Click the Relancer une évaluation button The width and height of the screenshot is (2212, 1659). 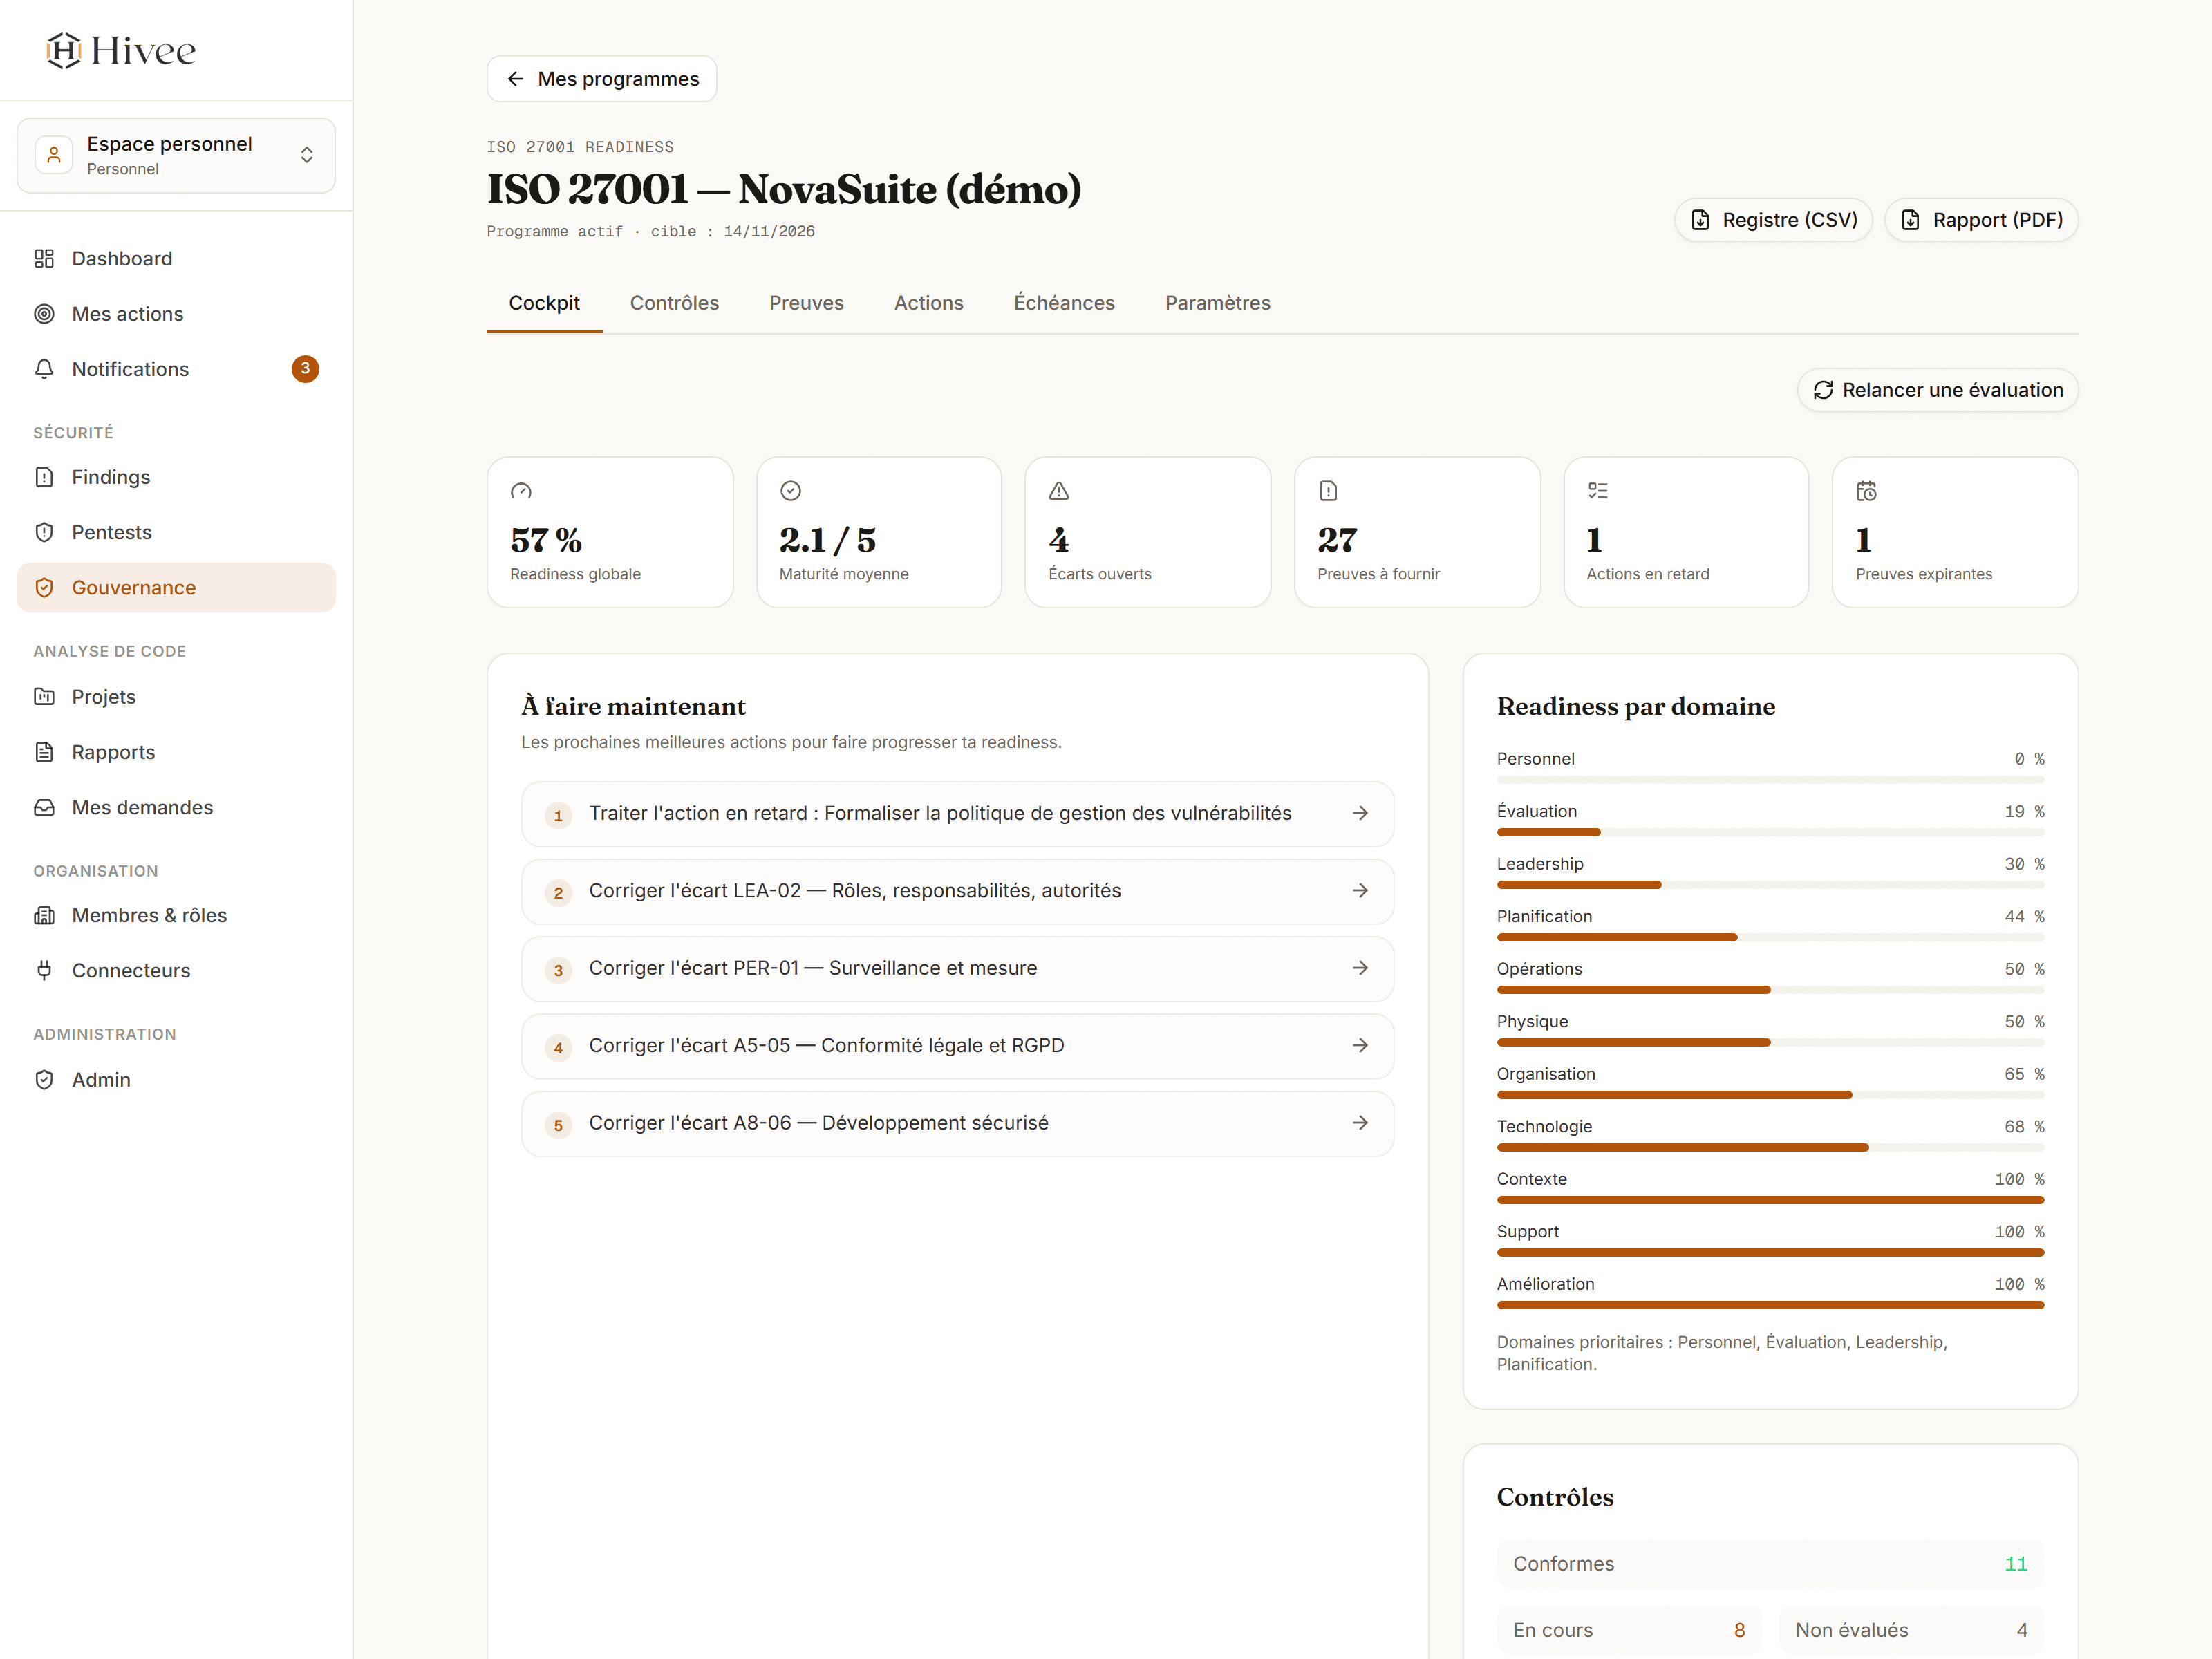click(1937, 390)
